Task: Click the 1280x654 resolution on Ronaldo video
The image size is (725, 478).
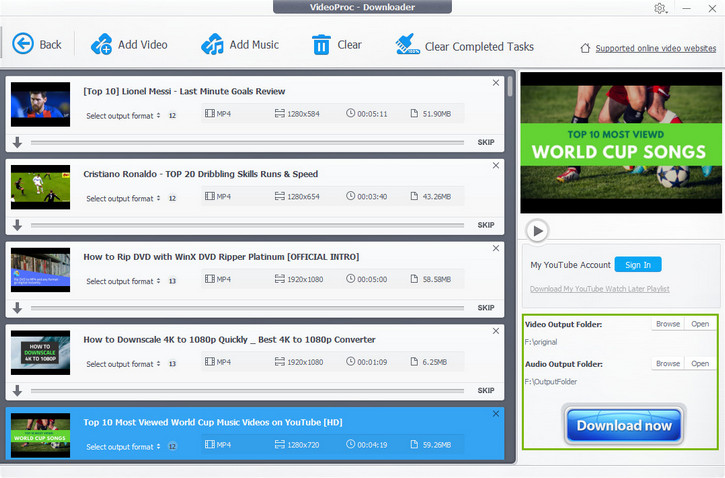Action: pyautogui.click(x=303, y=196)
